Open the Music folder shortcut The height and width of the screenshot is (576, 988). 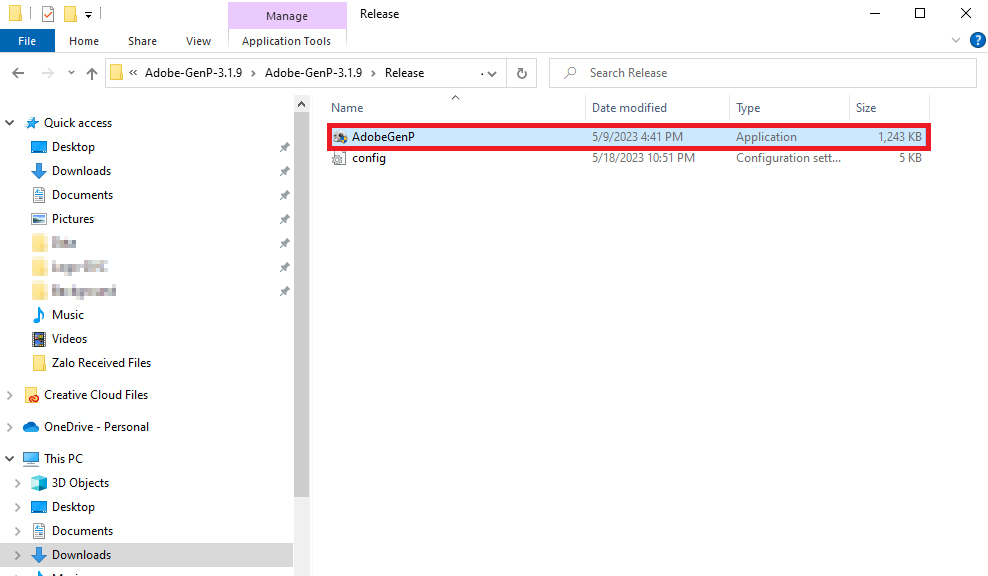pyautogui.click(x=67, y=314)
